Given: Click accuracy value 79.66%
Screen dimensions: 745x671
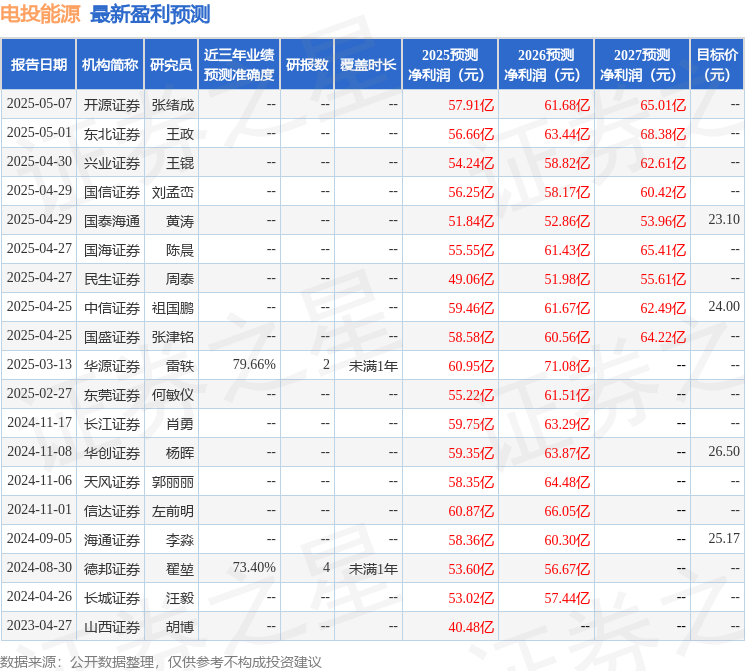Looking at the screenshot, I should pos(254,364).
